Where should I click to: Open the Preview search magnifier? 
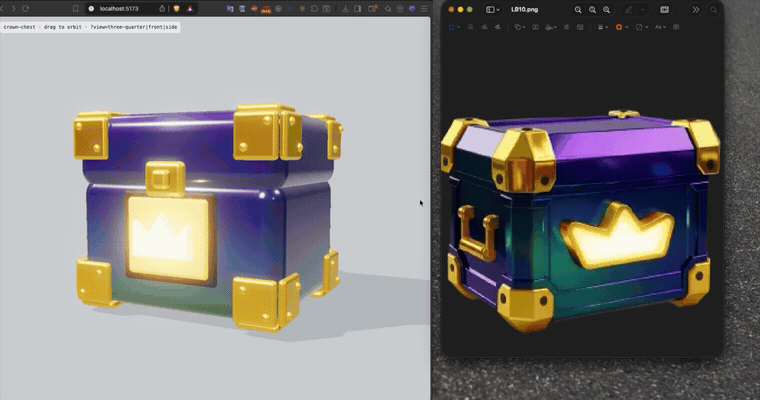point(713,9)
